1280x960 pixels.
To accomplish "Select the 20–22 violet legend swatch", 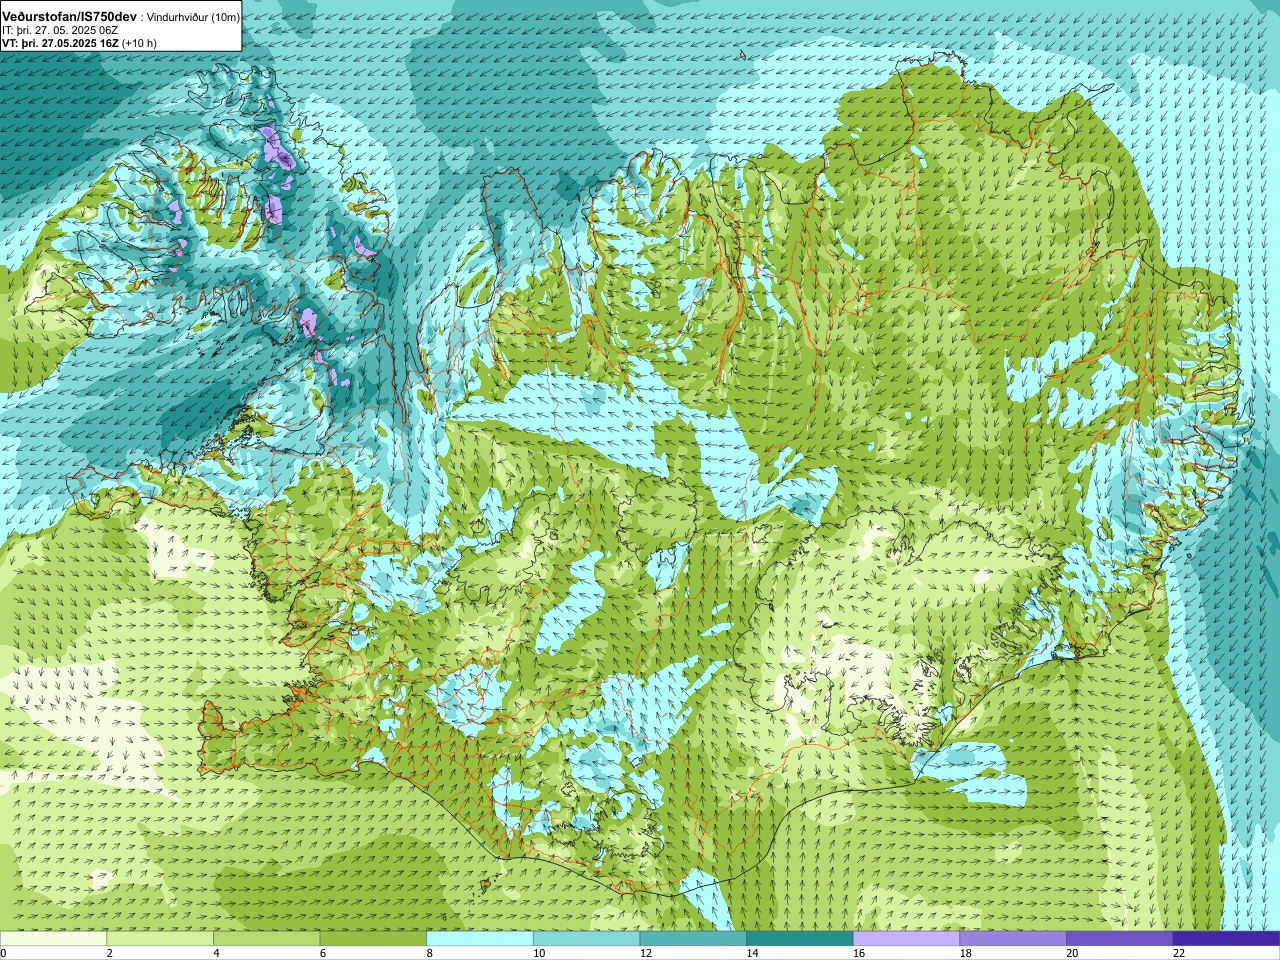I will point(1119,939).
